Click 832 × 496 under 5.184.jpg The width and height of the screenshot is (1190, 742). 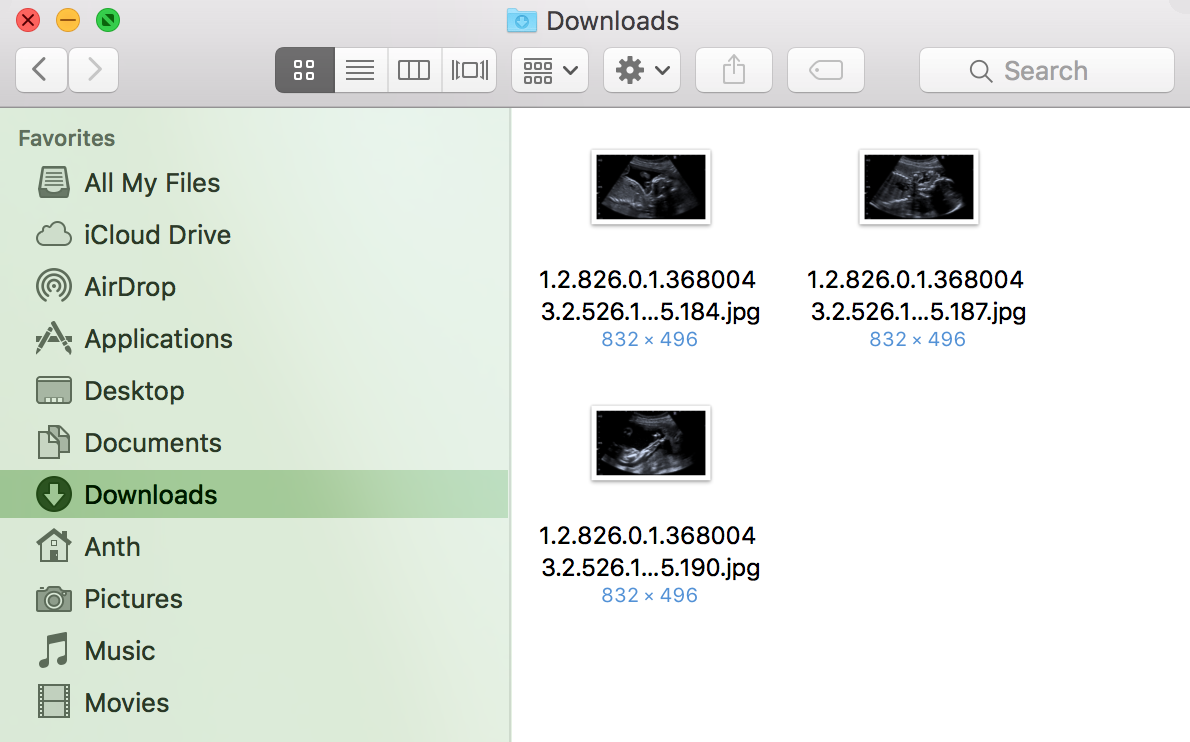click(x=650, y=340)
